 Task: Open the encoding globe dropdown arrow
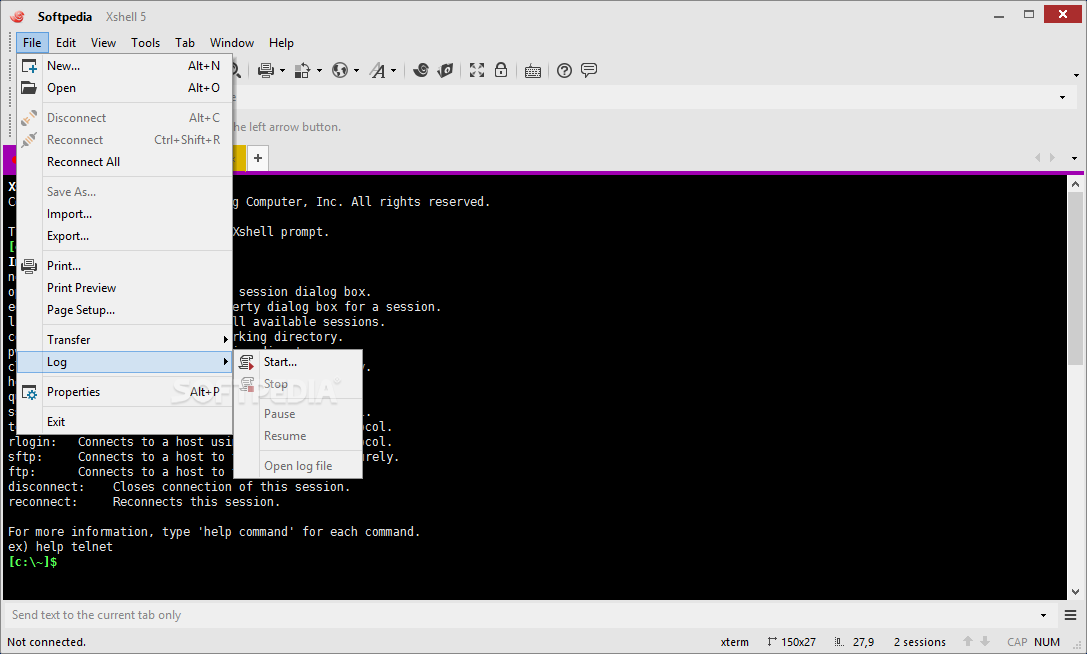356,71
